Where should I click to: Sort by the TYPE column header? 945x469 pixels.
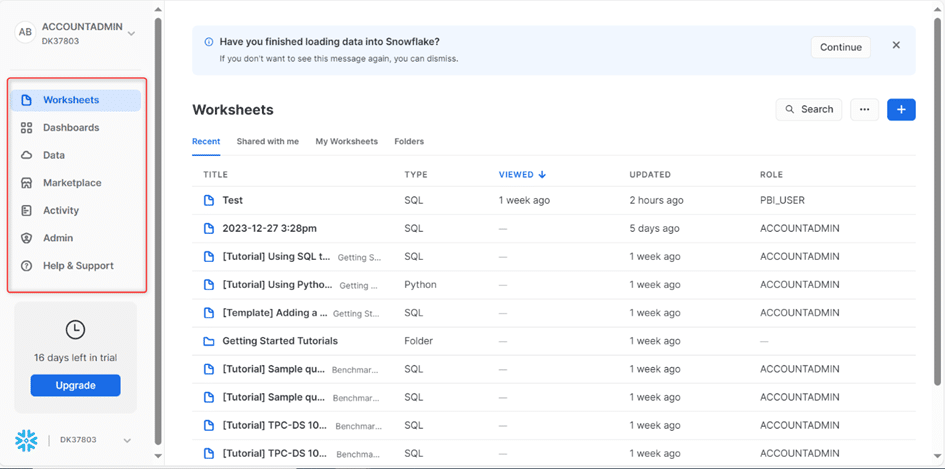[416, 175]
